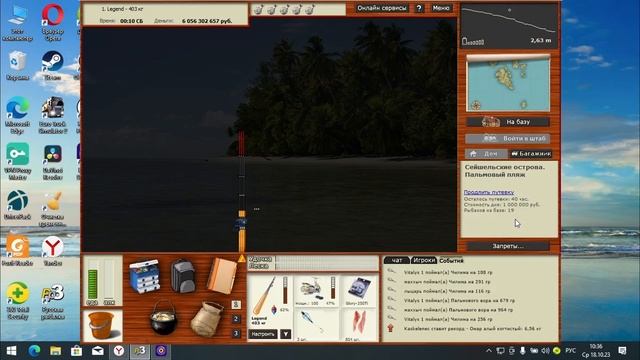Select the Legend fishing rod slot
Image resolution: width=640 pixels, height=360 pixels.
tap(269, 301)
